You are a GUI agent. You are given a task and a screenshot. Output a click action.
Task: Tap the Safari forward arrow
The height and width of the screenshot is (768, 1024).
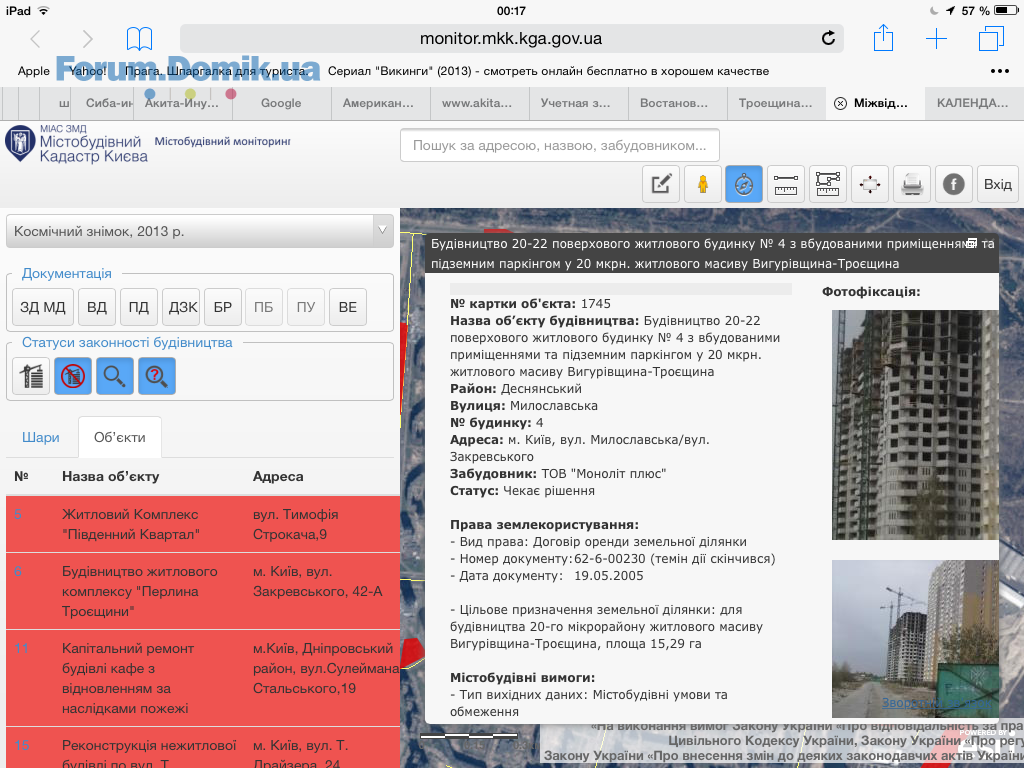coord(88,39)
